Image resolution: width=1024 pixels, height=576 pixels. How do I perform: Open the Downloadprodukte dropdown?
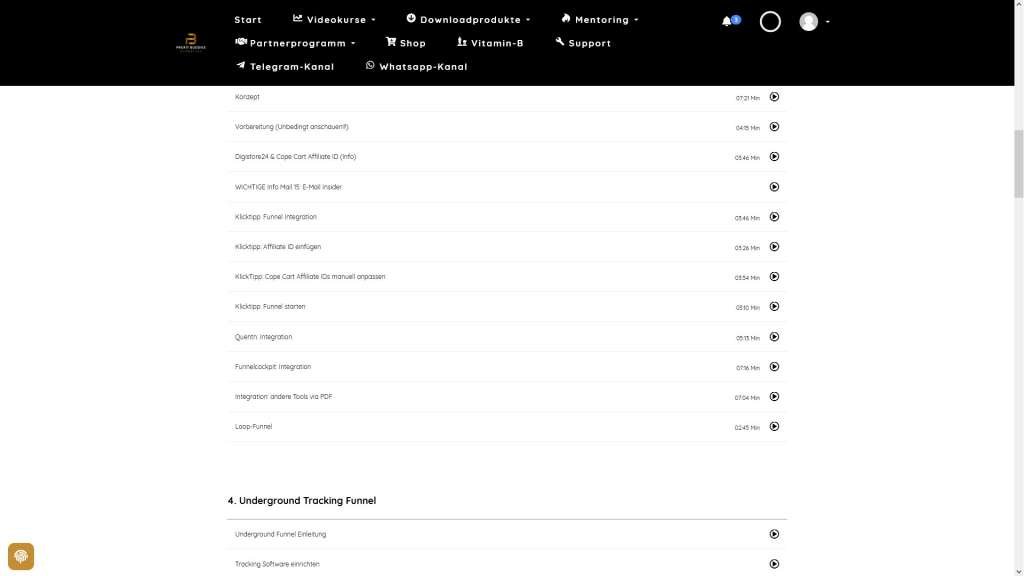tap(469, 20)
